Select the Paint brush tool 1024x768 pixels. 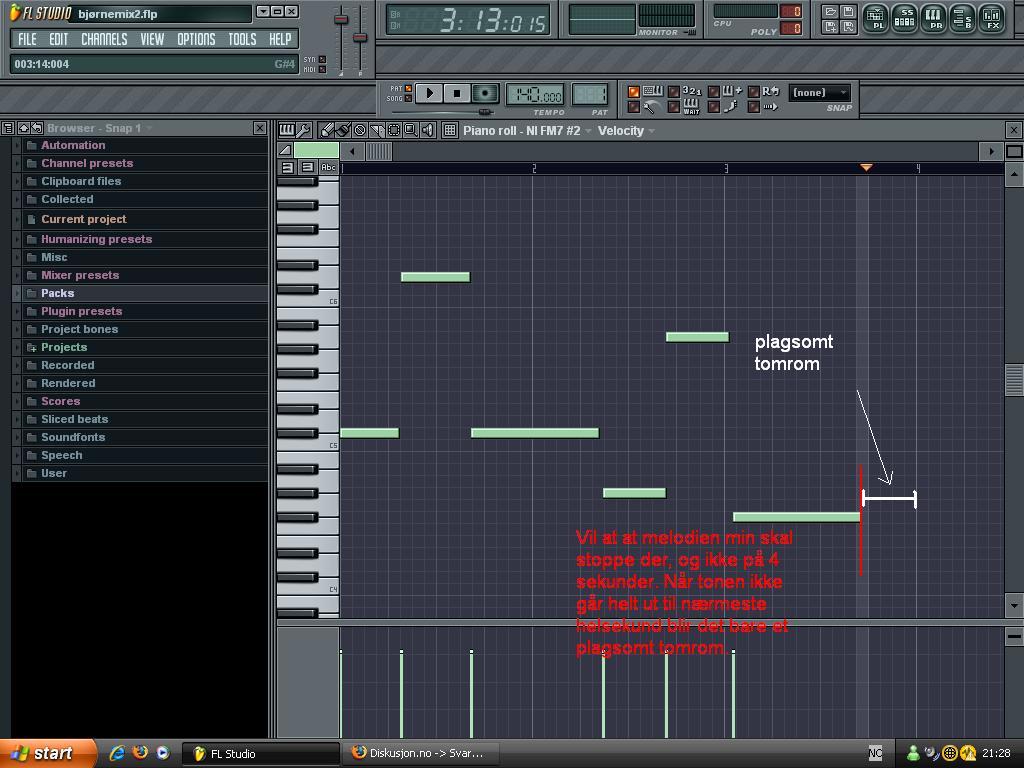pos(343,131)
